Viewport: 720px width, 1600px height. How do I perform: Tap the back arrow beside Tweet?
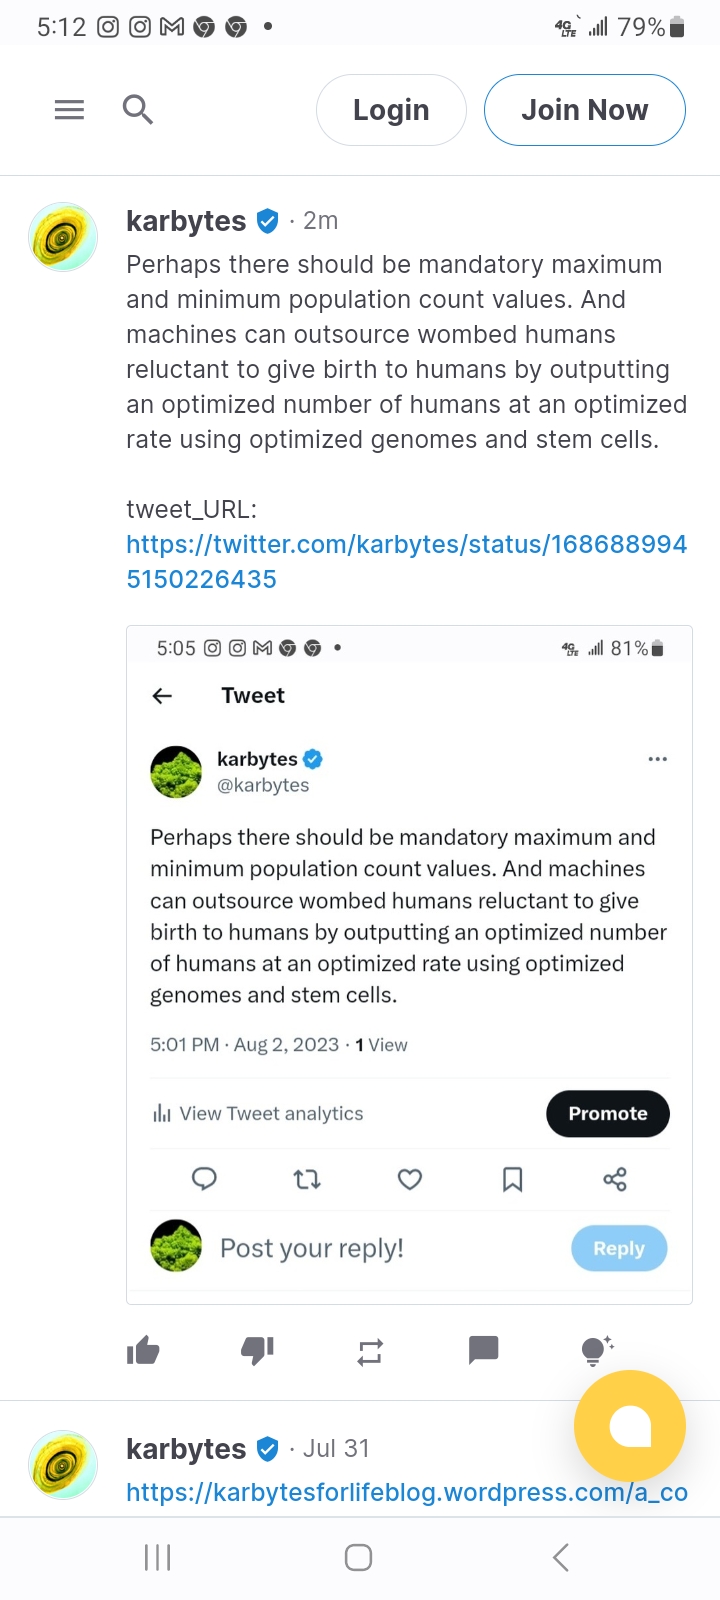162,696
